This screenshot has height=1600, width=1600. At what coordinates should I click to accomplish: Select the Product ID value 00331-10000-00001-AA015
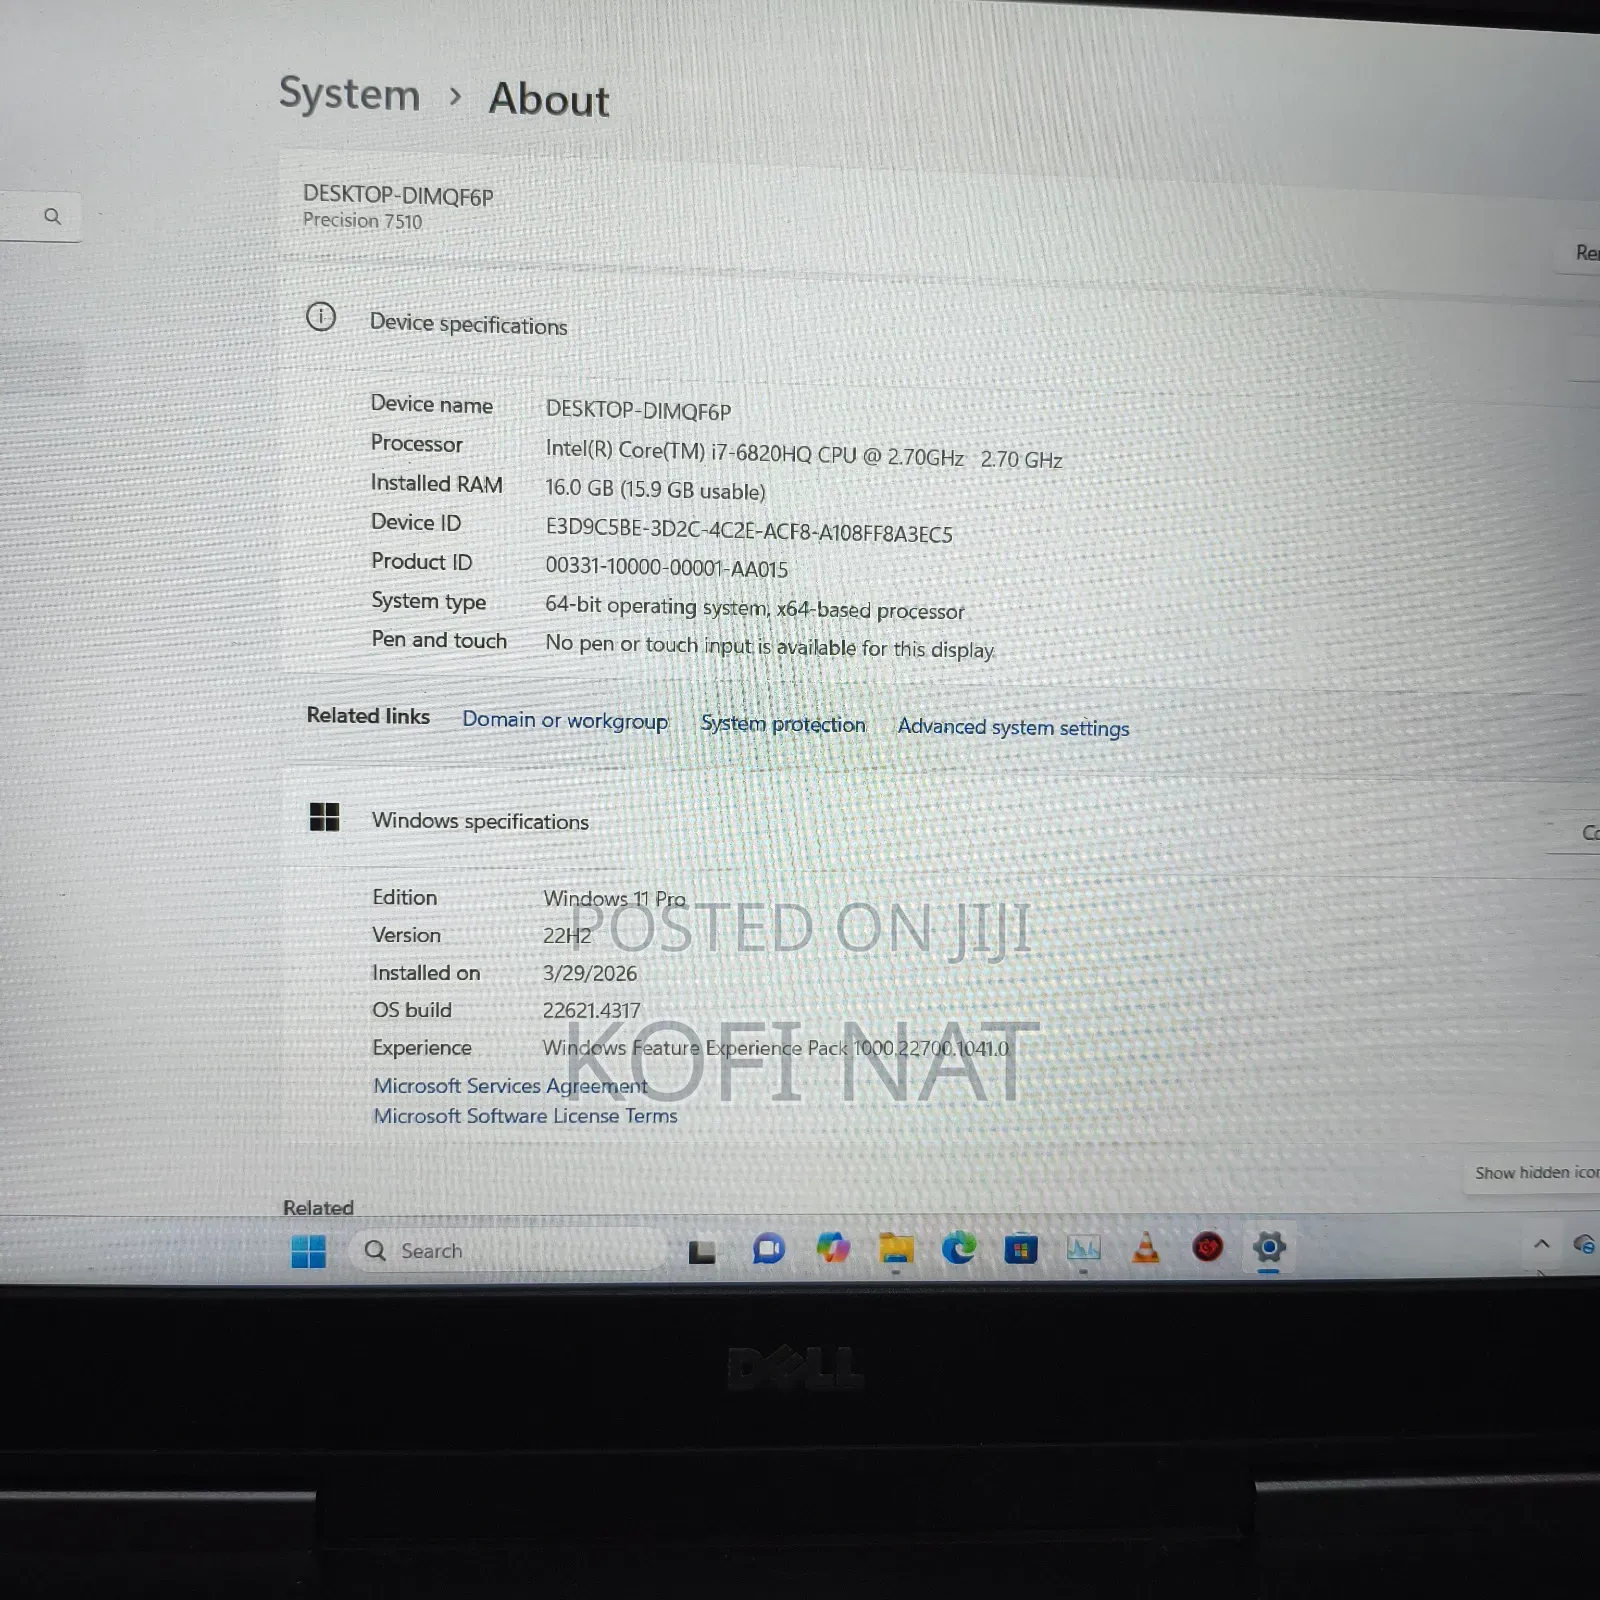point(666,568)
